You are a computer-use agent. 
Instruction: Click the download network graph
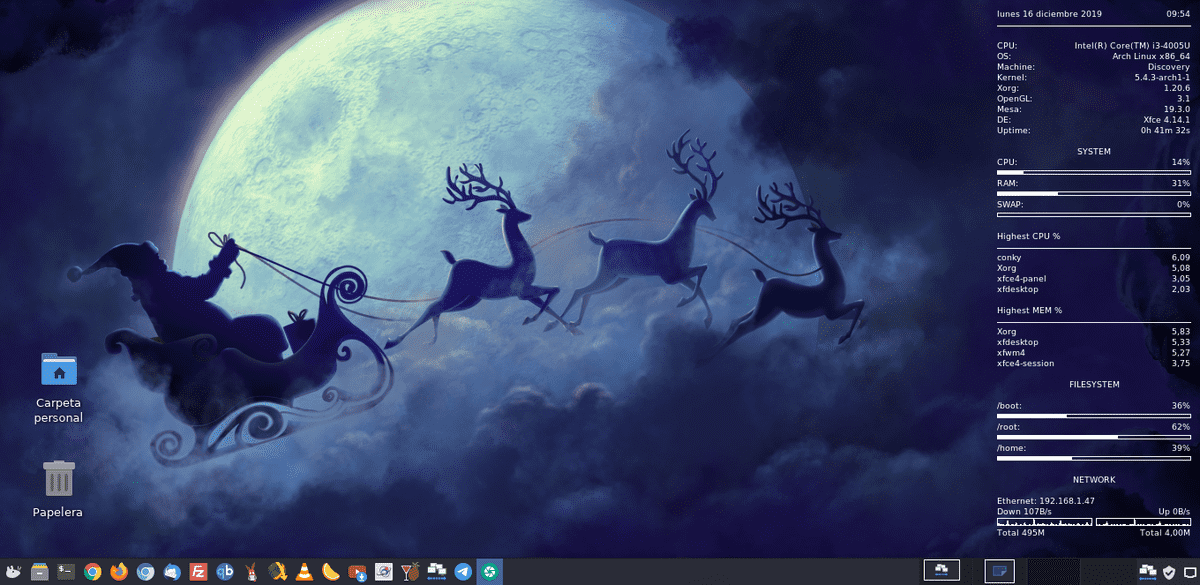1044,522
